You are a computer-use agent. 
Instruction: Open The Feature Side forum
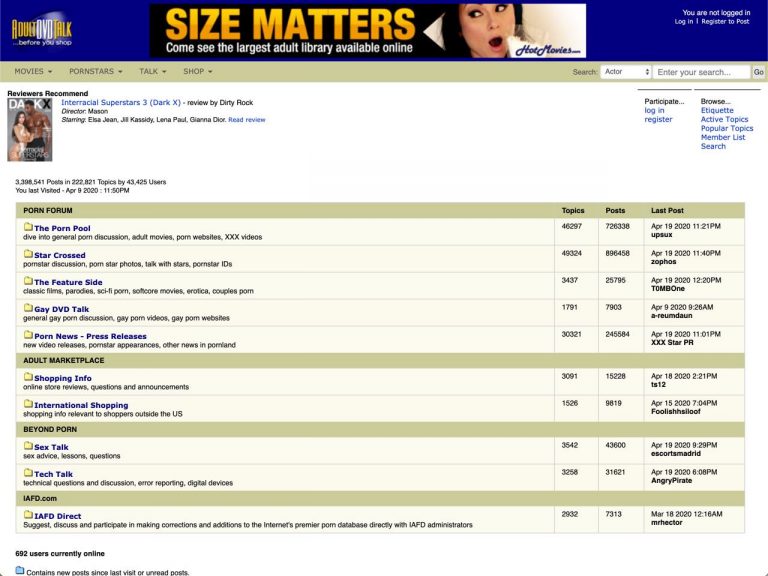coord(68,282)
